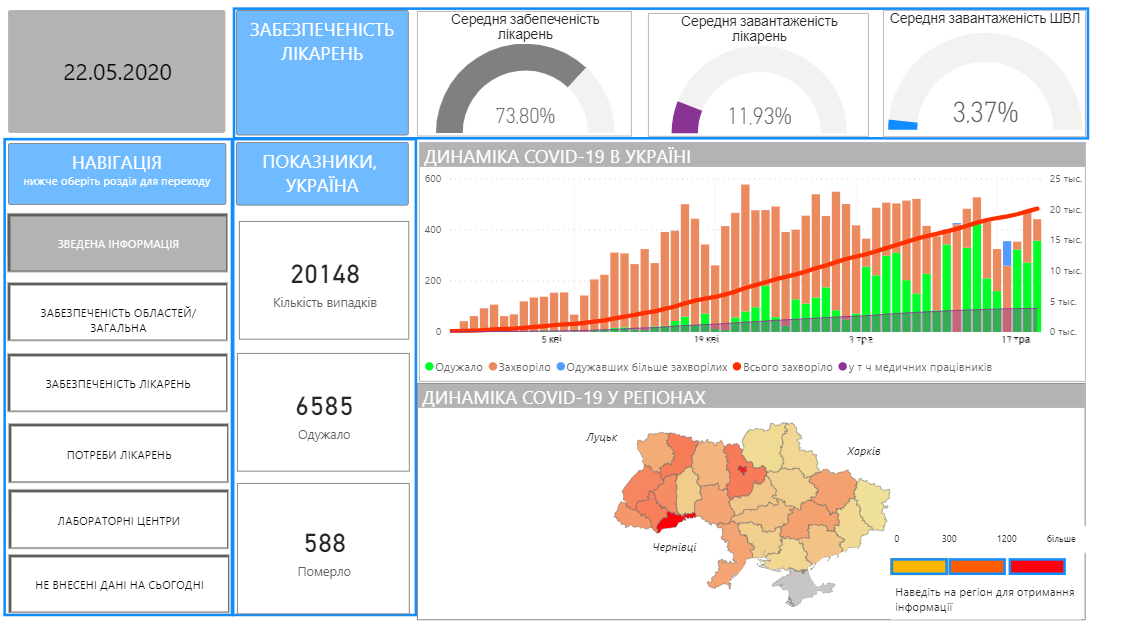
Task: Select the ПОТРЕБИ ЛІКАРЕНЬ navigation button
Action: 118,454
